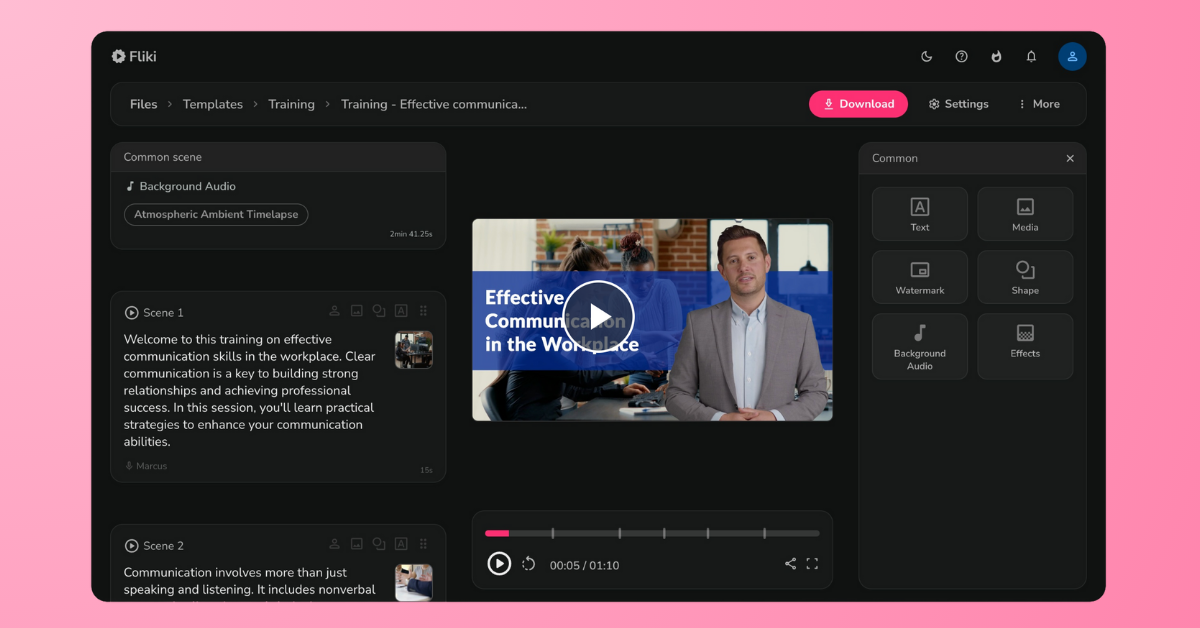
Task: Click the video progress bar
Action: coord(651,533)
